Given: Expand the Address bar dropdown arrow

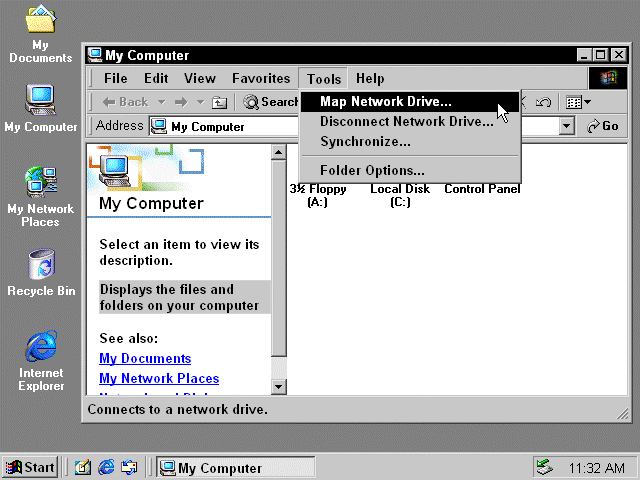Looking at the screenshot, I should click(567, 127).
